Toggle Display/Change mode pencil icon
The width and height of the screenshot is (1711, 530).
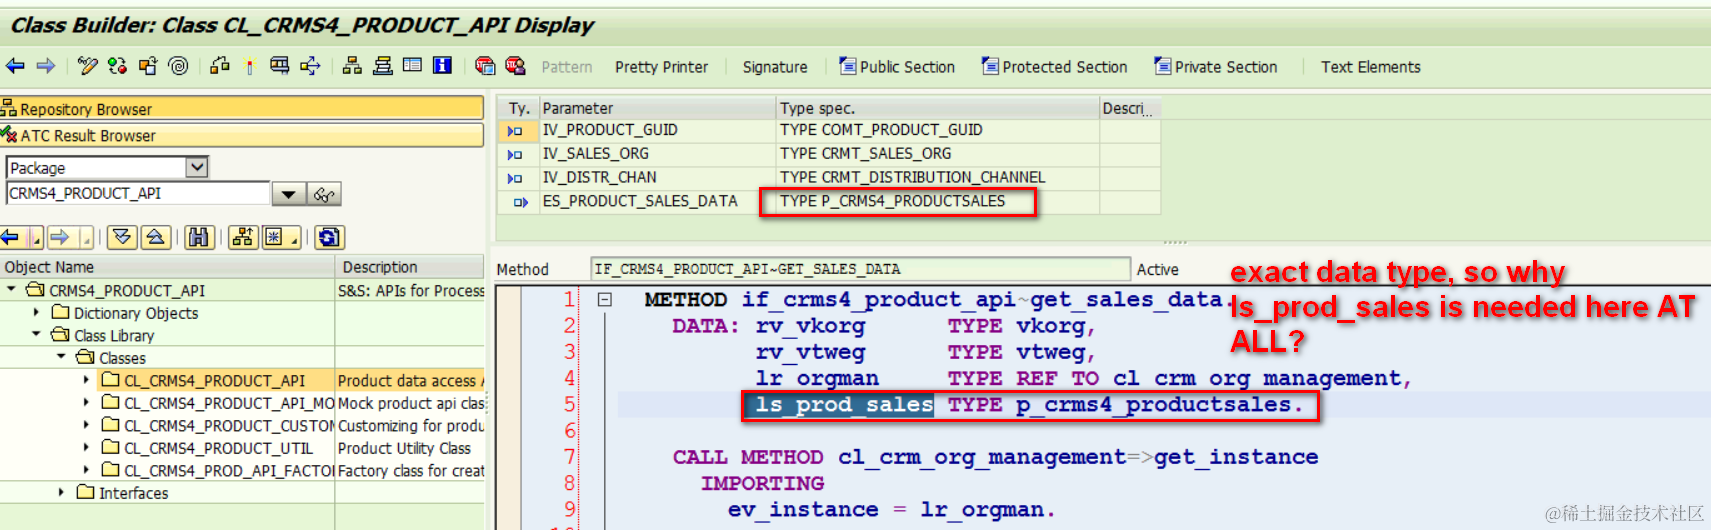[x=87, y=66]
